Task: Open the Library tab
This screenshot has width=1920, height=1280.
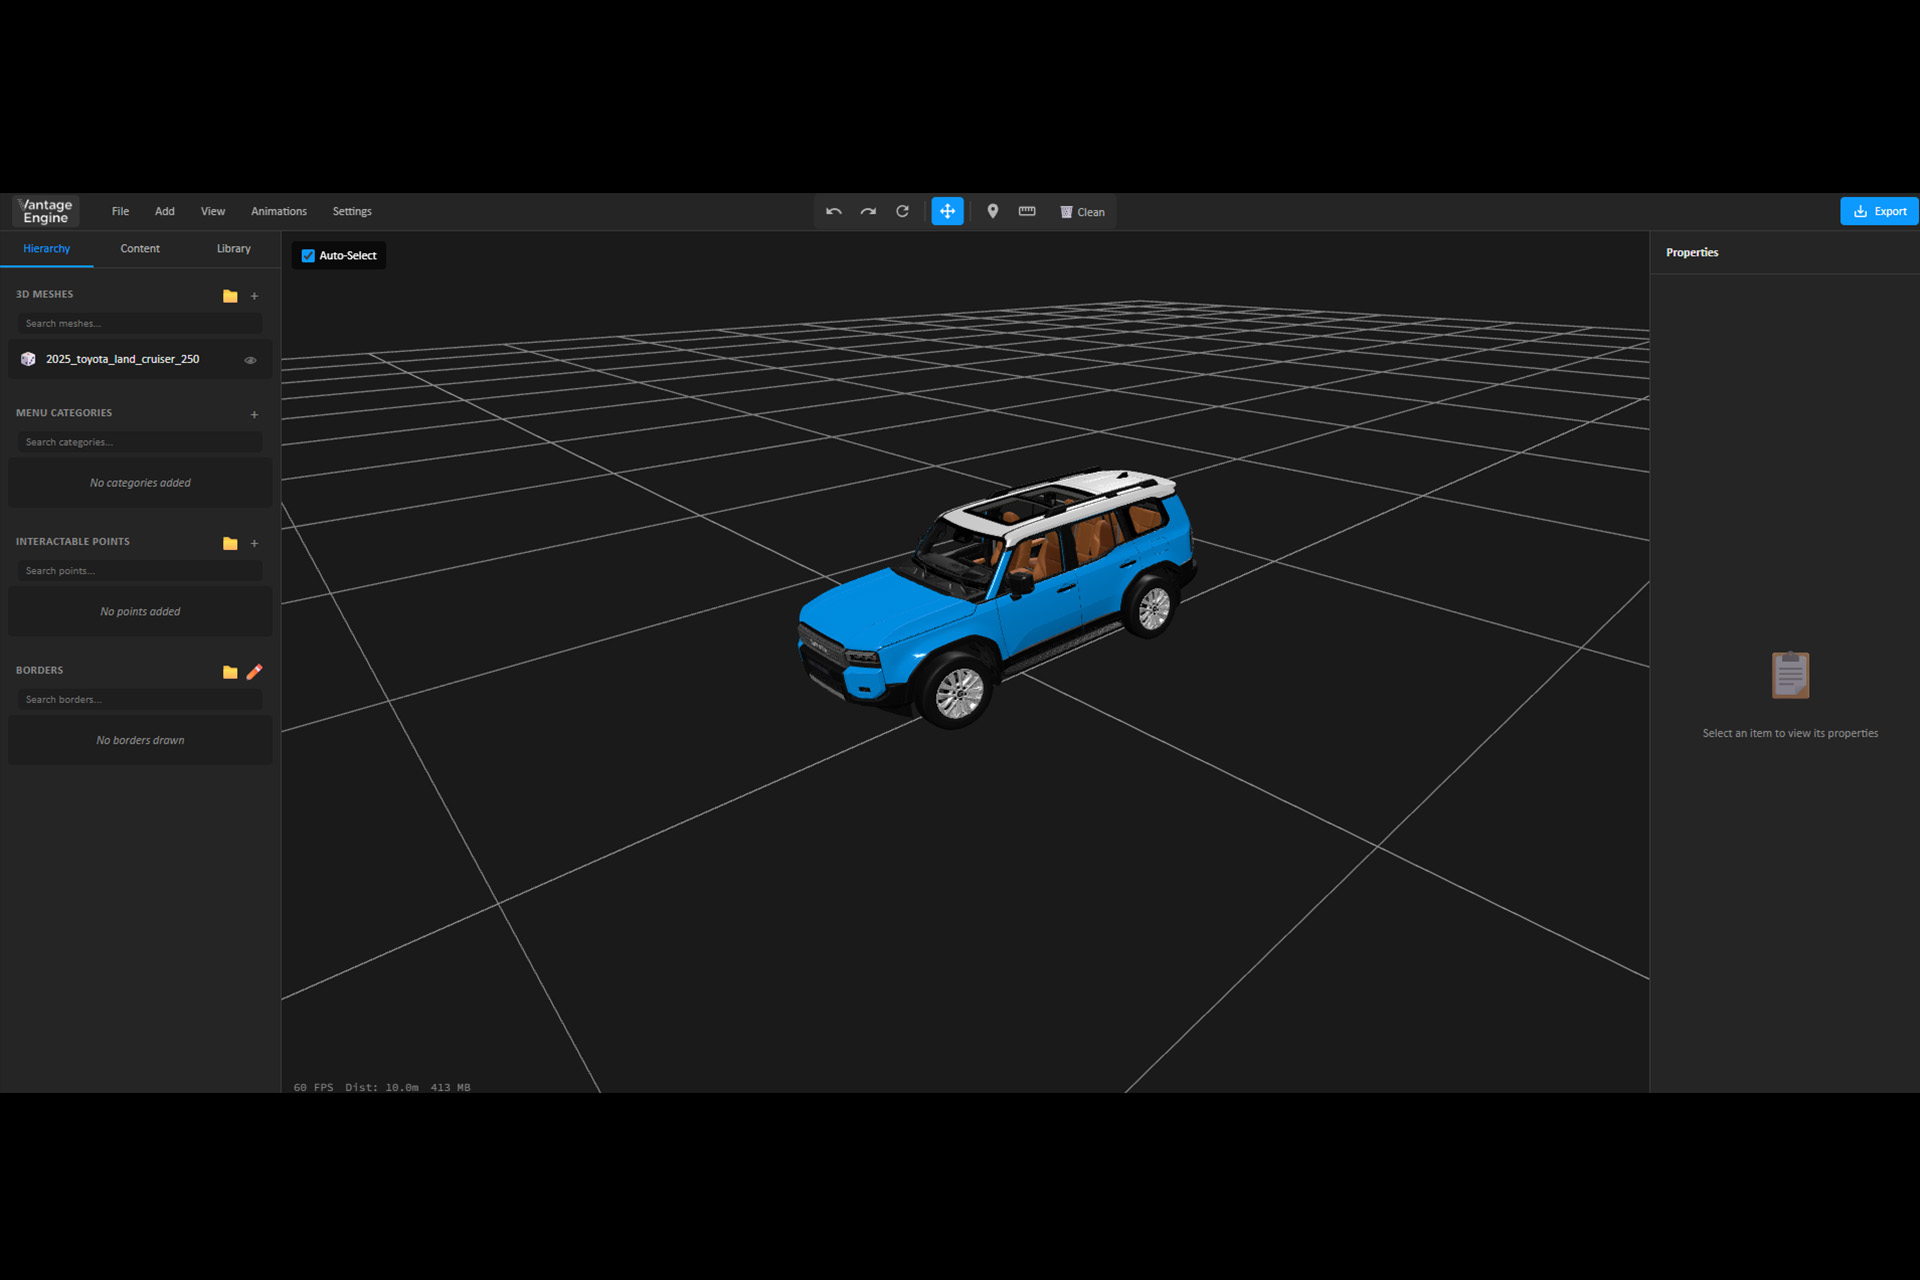Action: (x=233, y=249)
